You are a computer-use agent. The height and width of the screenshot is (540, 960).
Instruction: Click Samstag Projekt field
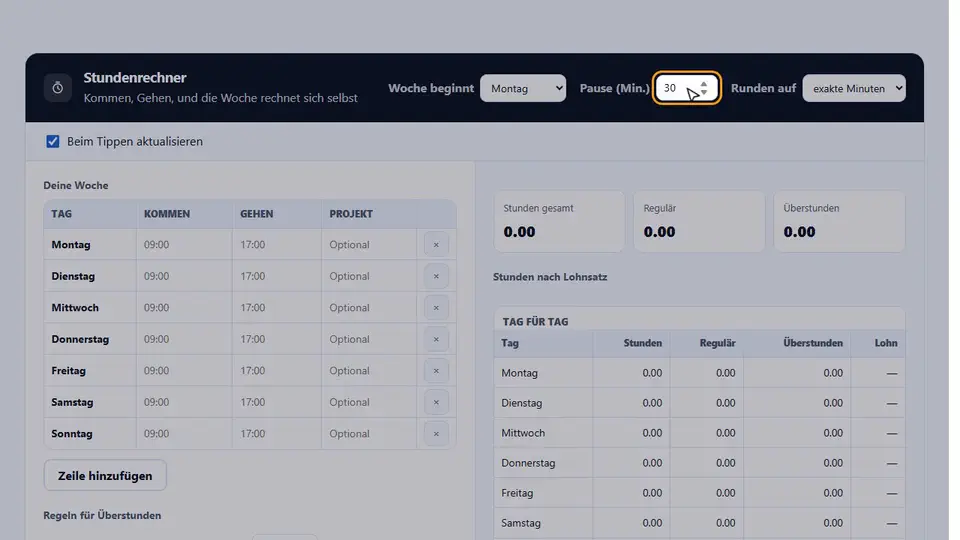(x=369, y=402)
